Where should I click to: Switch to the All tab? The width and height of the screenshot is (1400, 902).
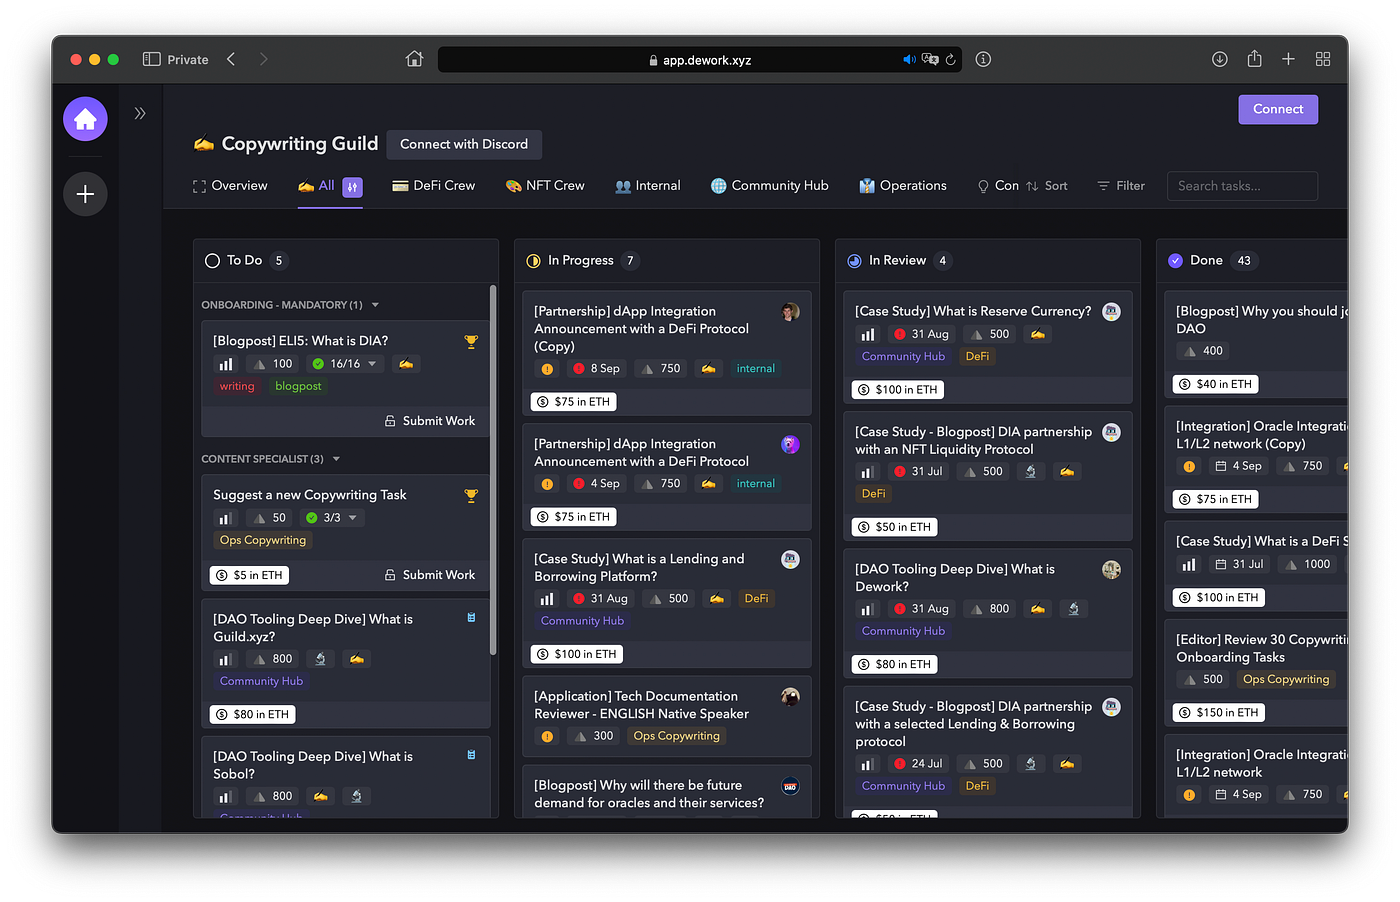point(316,186)
